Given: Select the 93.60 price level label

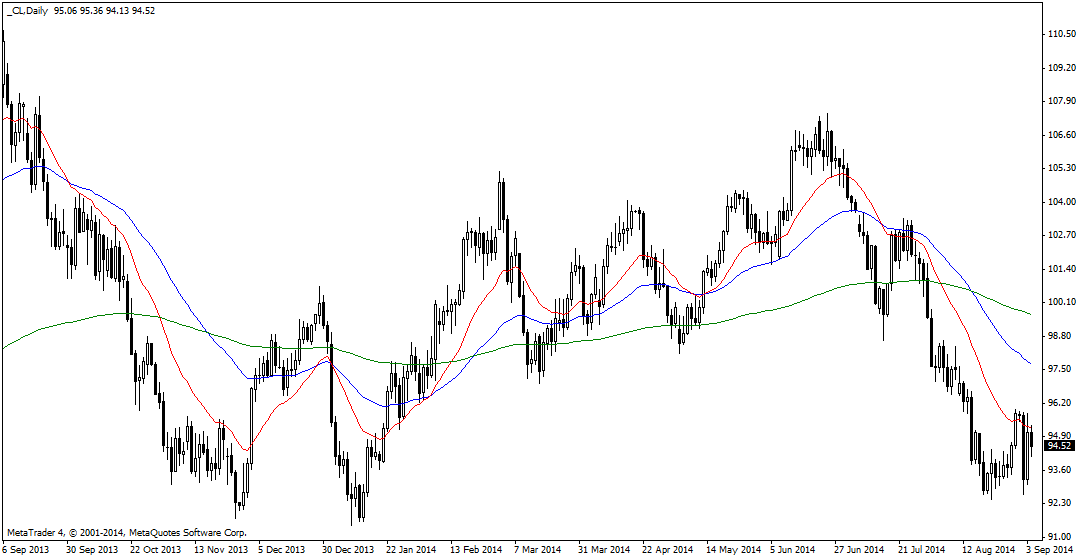Looking at the screenshot, I should coord(1061,469).
